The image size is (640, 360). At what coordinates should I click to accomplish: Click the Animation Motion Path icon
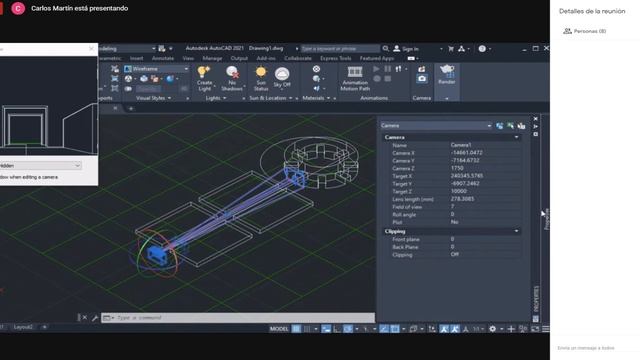coord(355,72)
